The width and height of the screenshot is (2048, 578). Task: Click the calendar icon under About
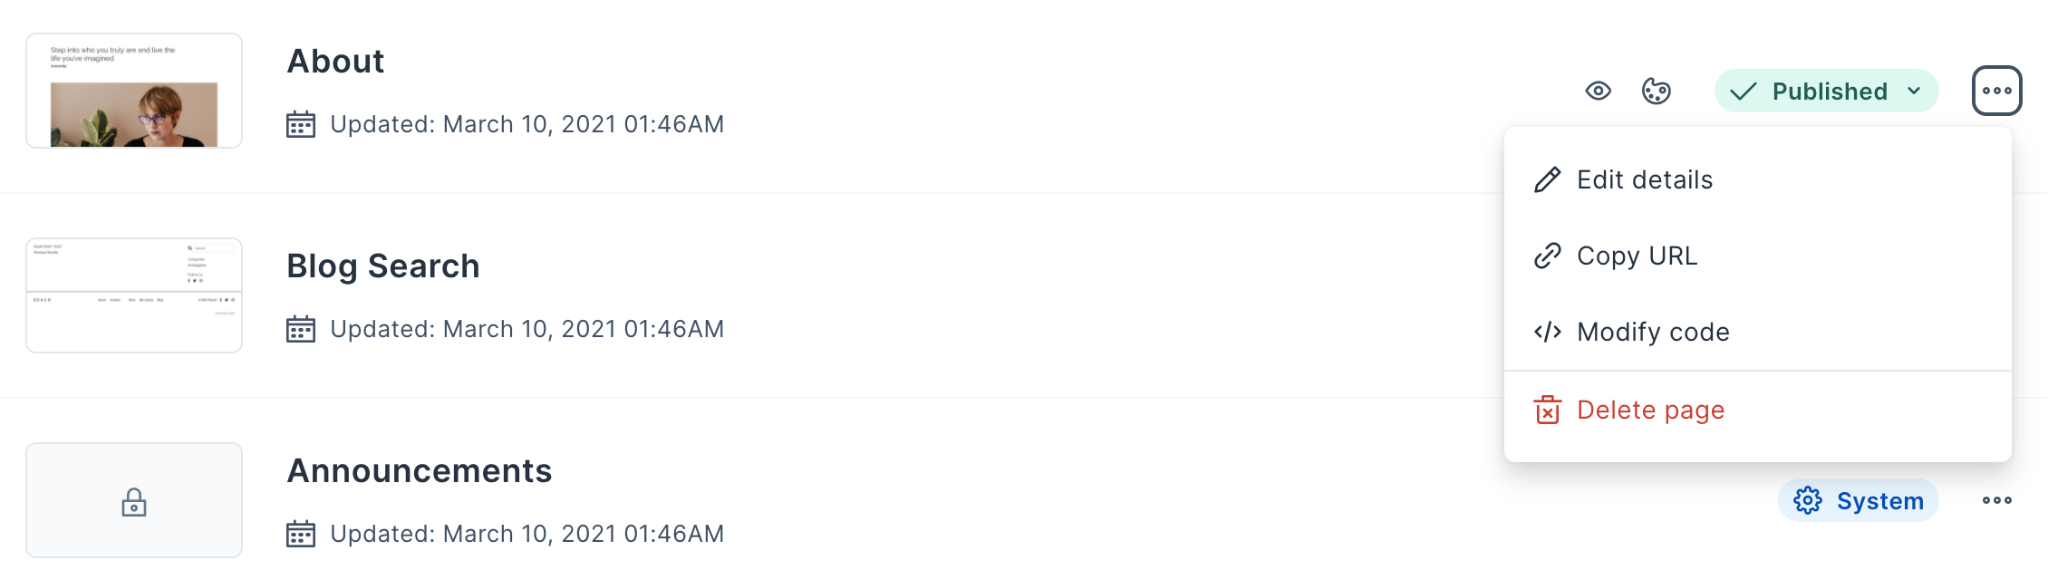[x=301, y=124]
